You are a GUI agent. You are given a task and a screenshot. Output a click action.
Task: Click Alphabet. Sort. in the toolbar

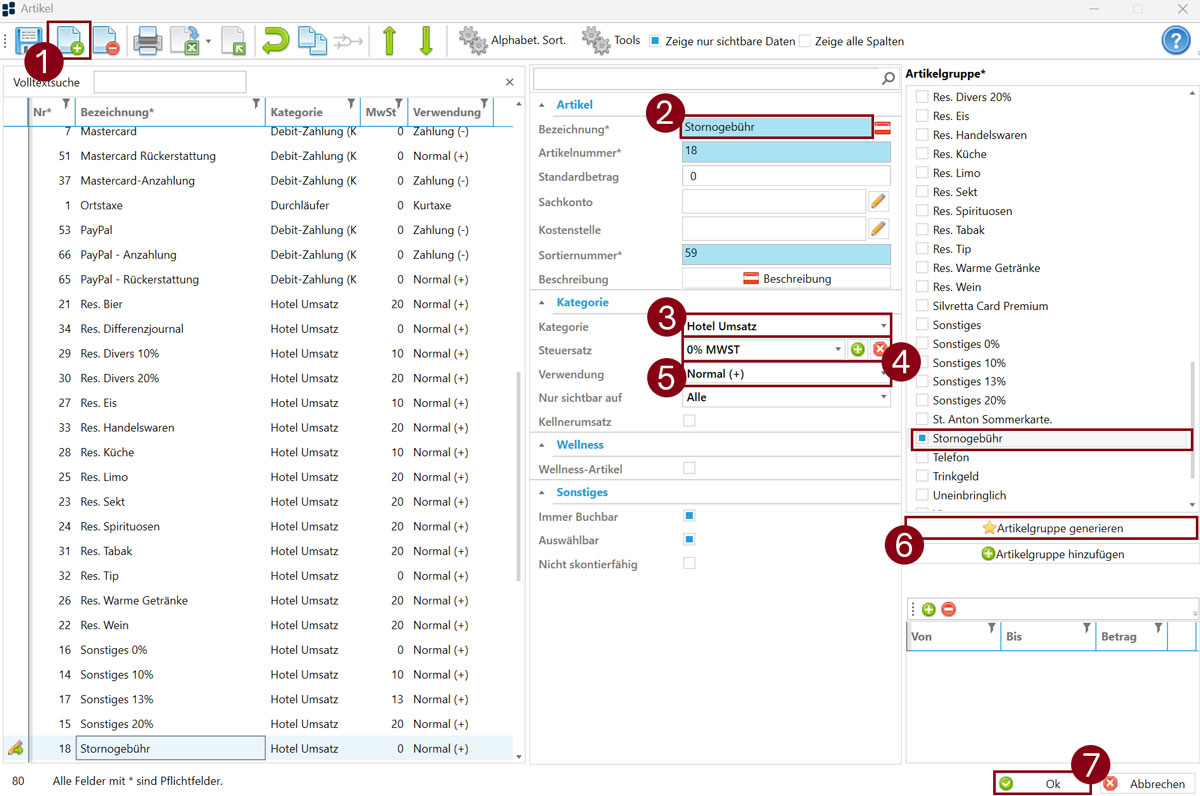coord(513,41)
